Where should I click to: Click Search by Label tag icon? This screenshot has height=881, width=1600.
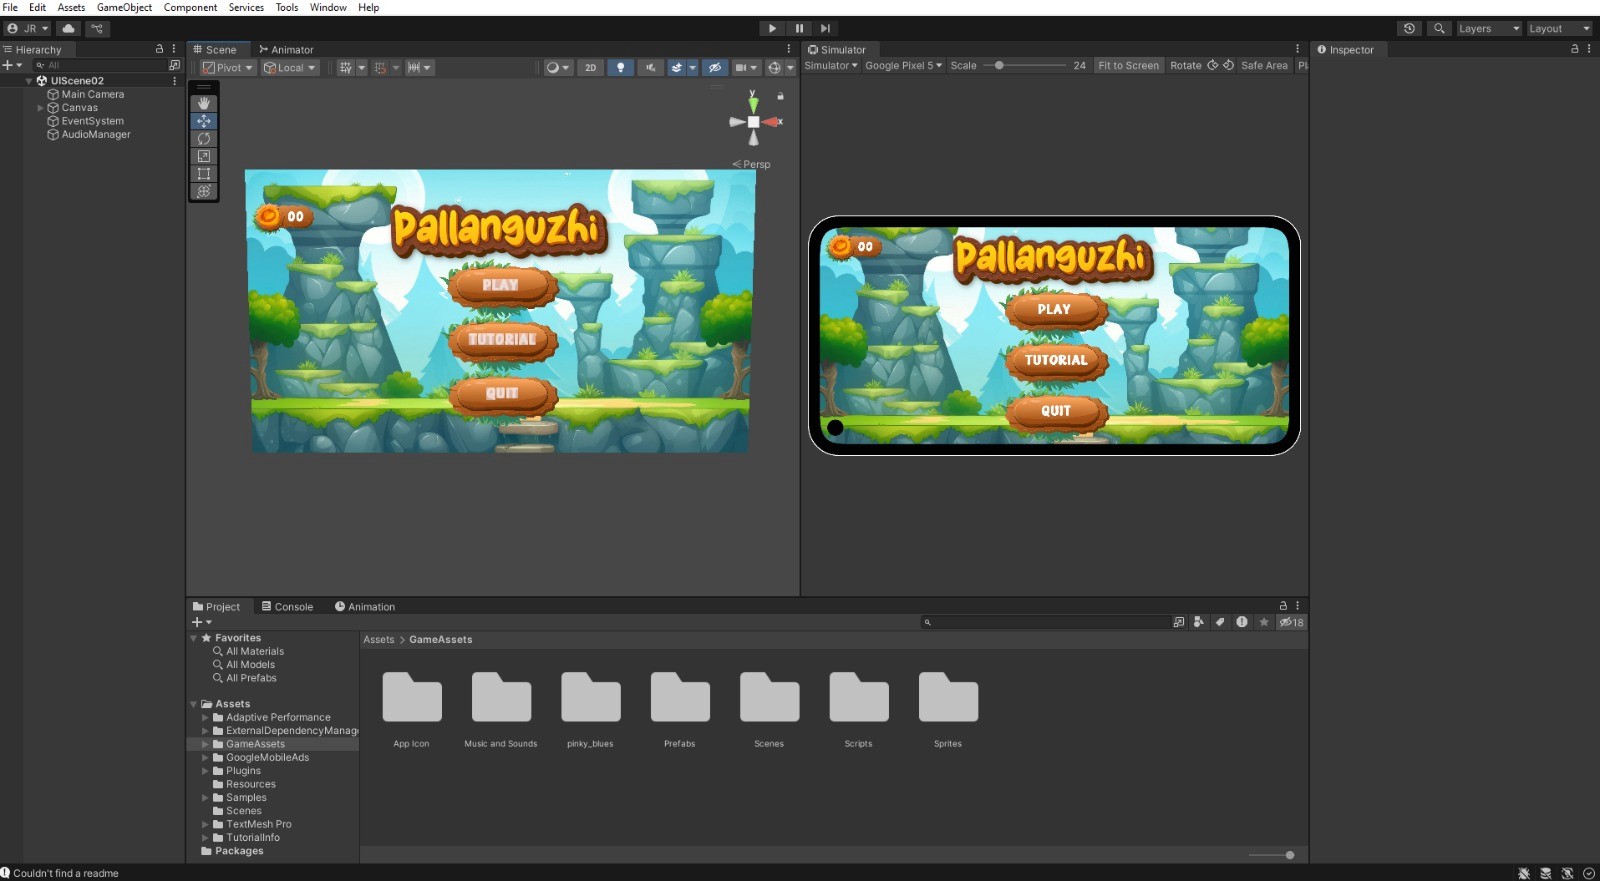click(1220, 622)
